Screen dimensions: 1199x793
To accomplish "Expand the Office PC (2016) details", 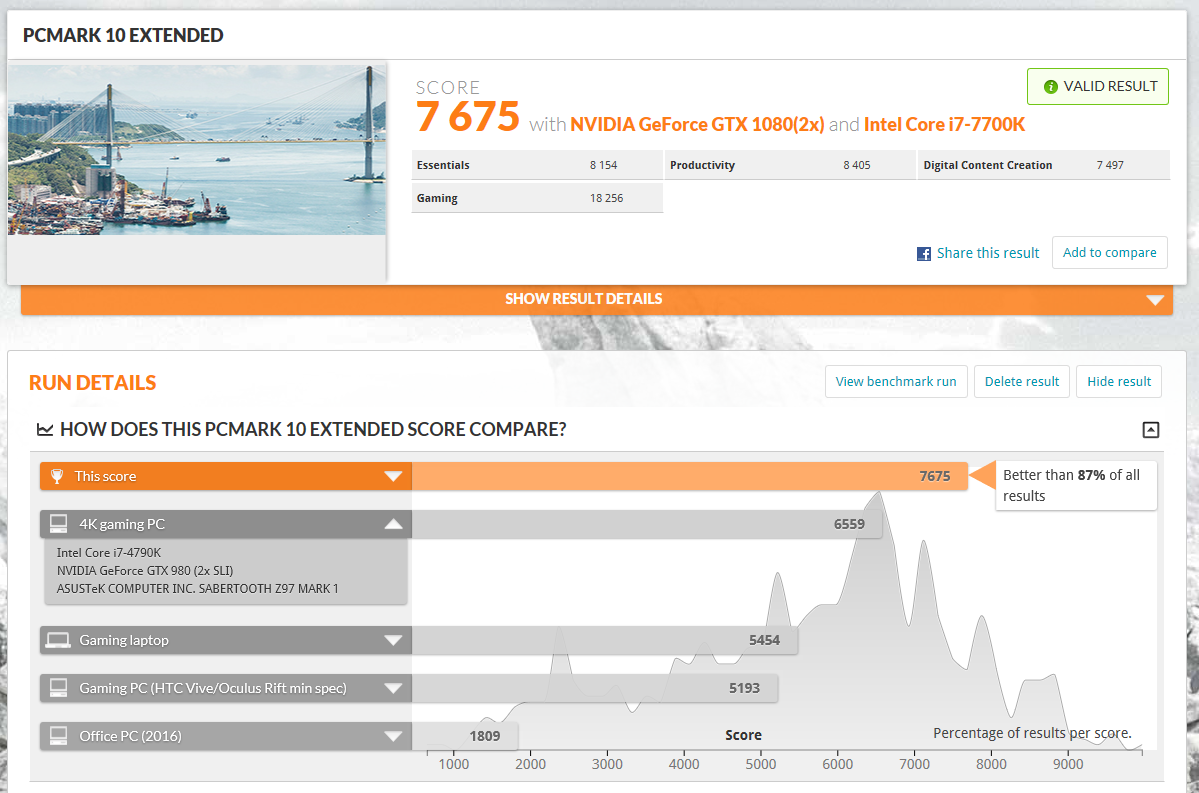I will point(393,736).
